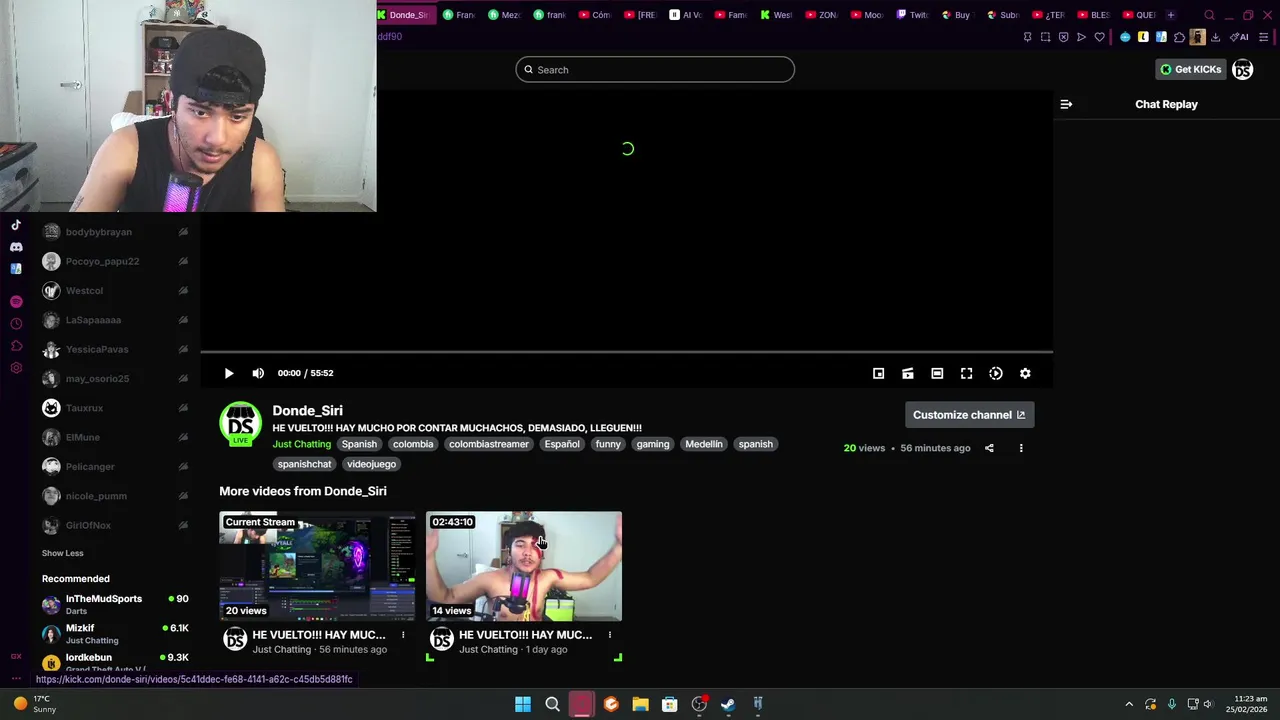Screen dimensions: 1280x720
Task: Open the InTheMudSports recommended channel
Action: [115, 604]
